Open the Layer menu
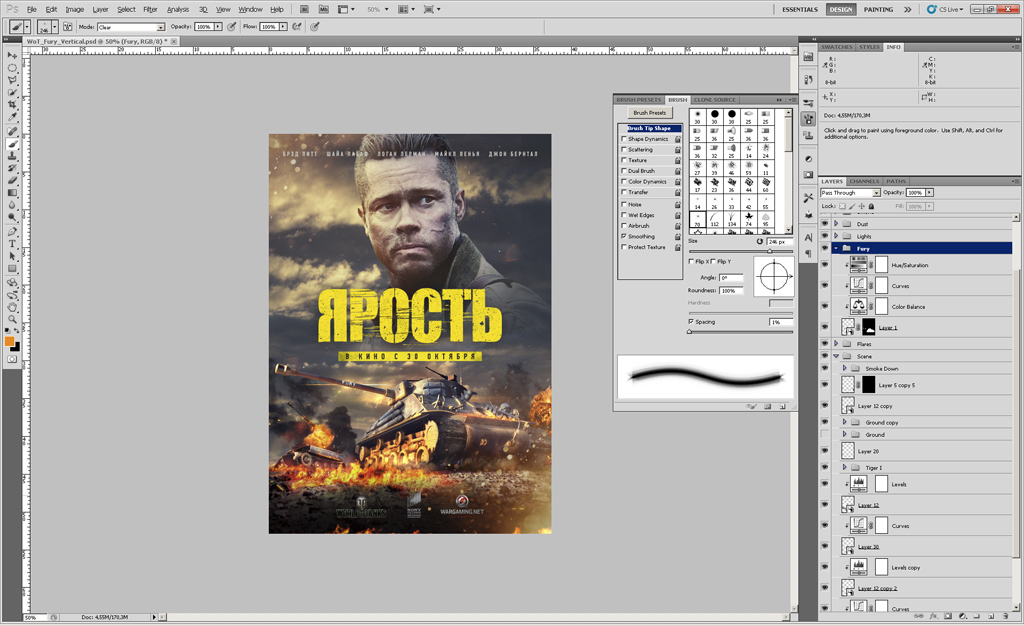 [101, 9]
